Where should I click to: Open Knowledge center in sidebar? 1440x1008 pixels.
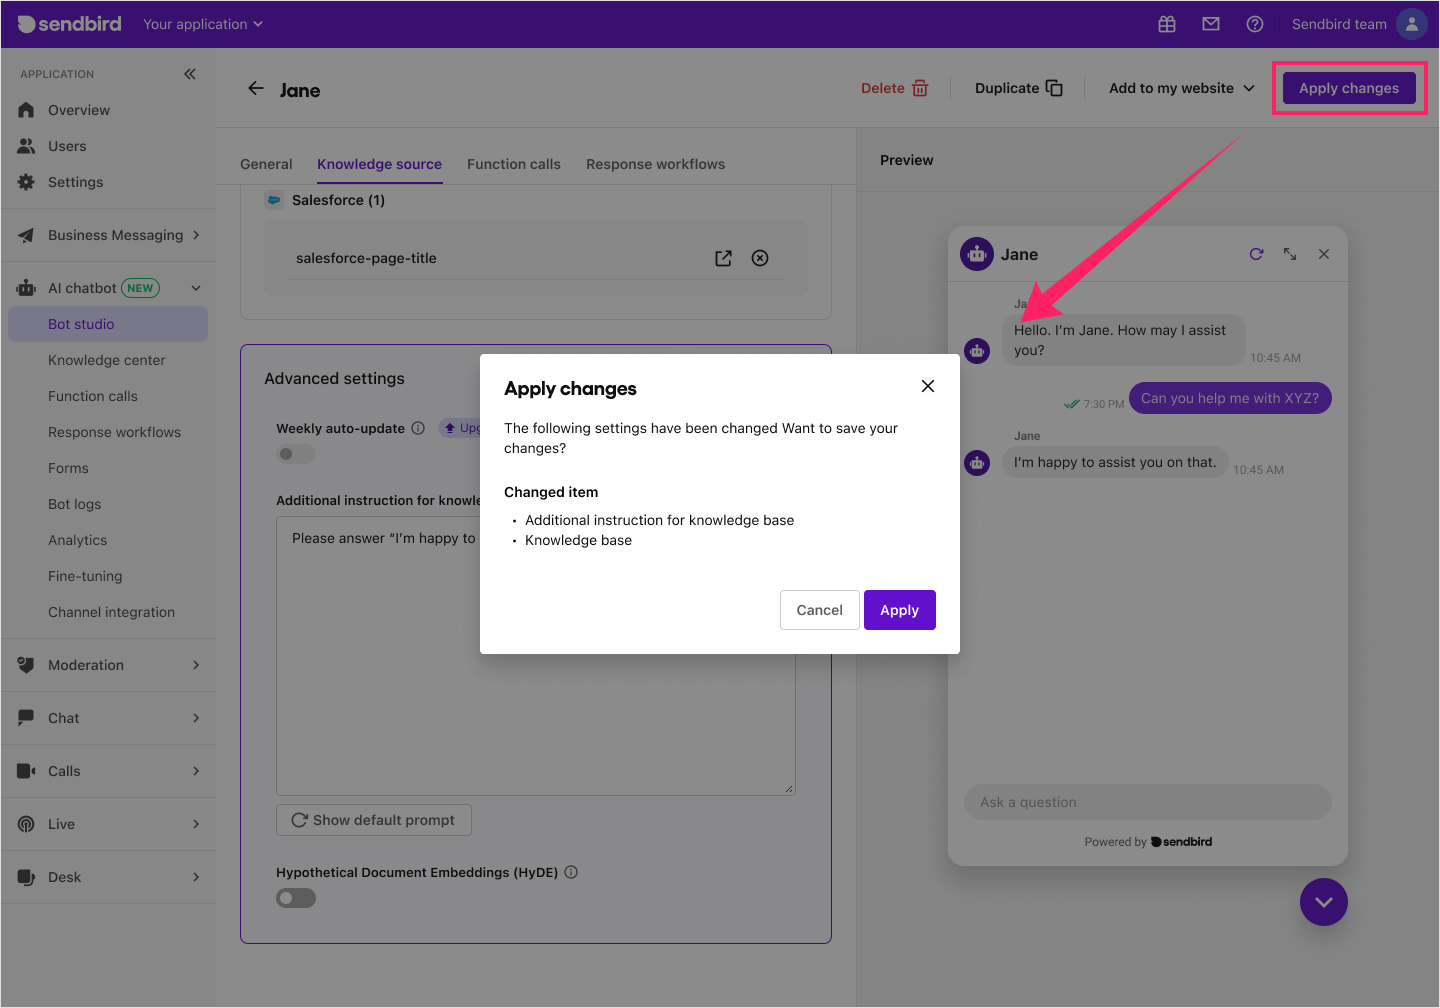pyautogui.click(x=108, y=360)
